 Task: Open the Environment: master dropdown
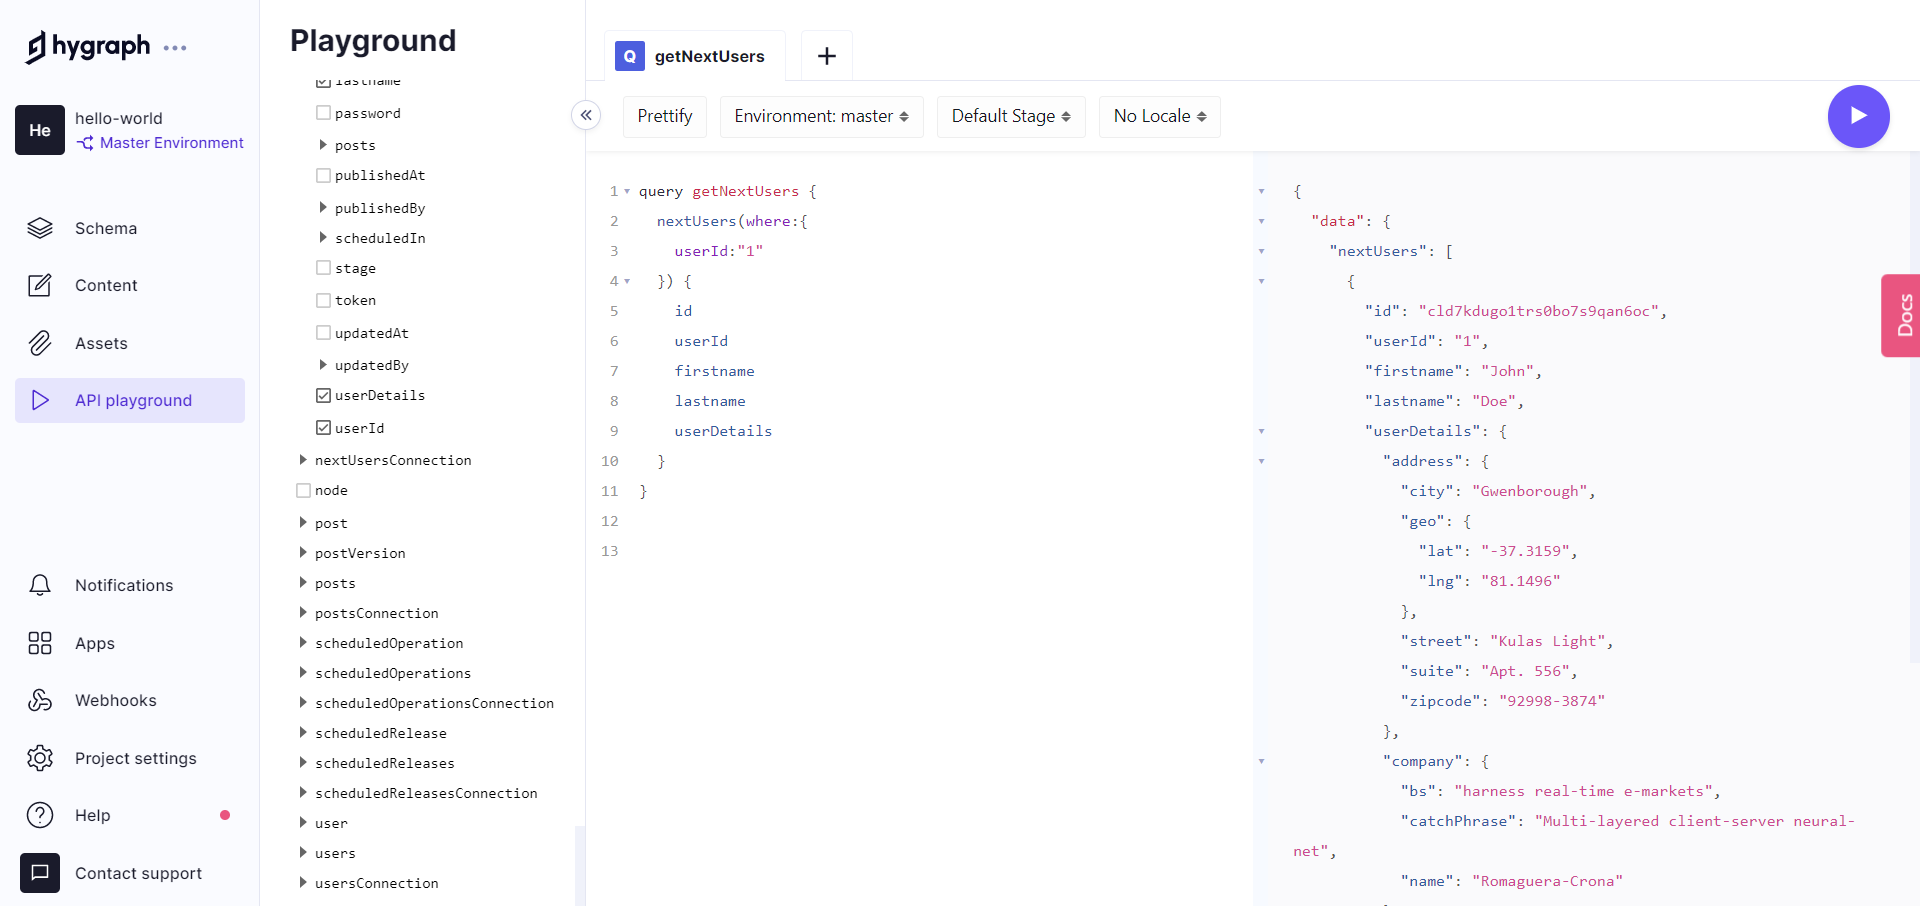[x=821, y=116]
